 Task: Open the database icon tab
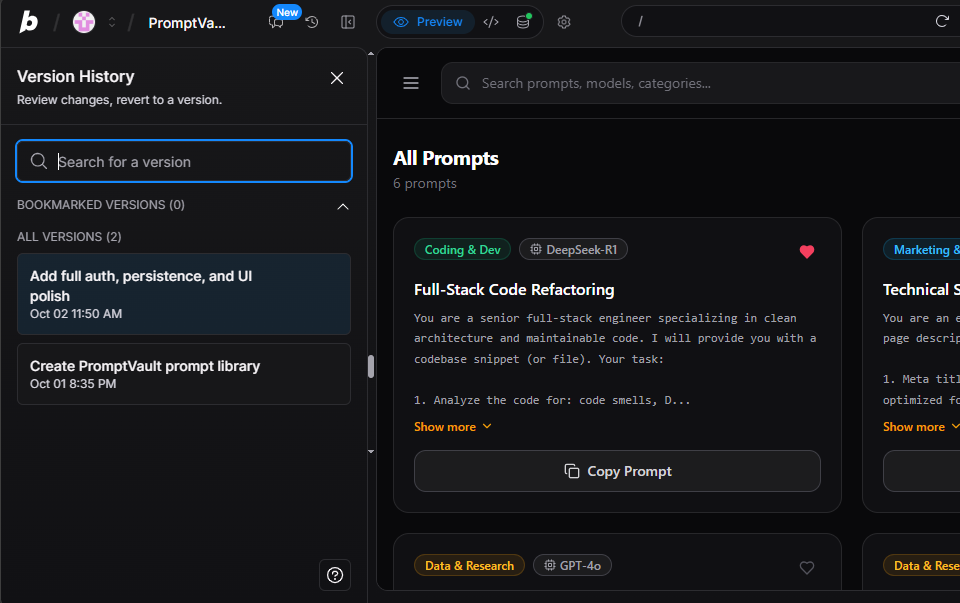523,22
